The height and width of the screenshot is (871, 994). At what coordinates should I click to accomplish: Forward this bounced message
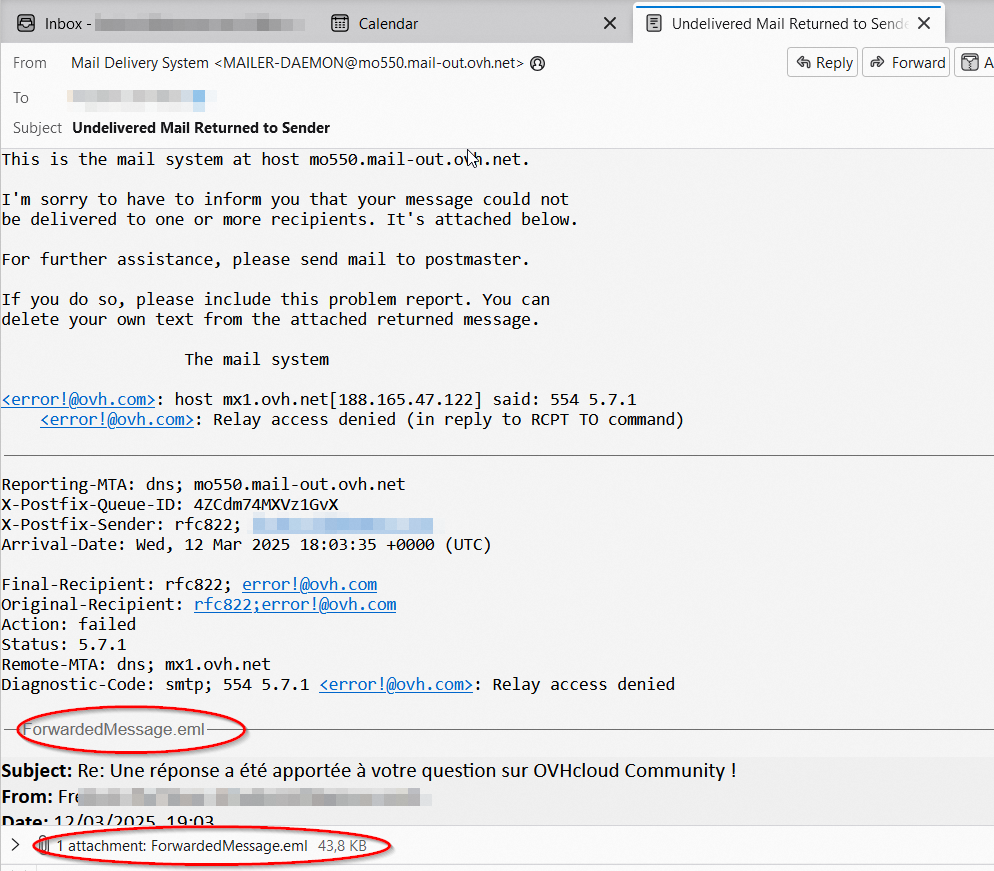click(x=907, y=63)
